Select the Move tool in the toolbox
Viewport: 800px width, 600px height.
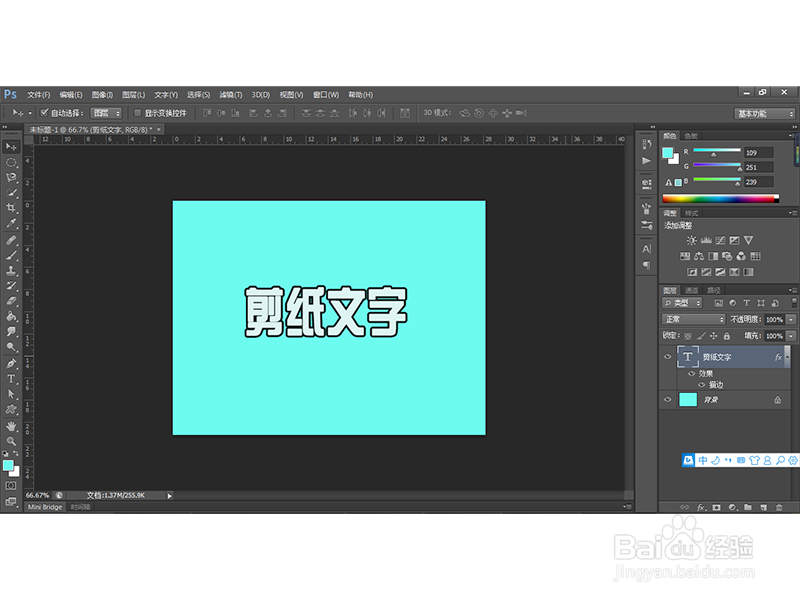(x=11, y=147)
